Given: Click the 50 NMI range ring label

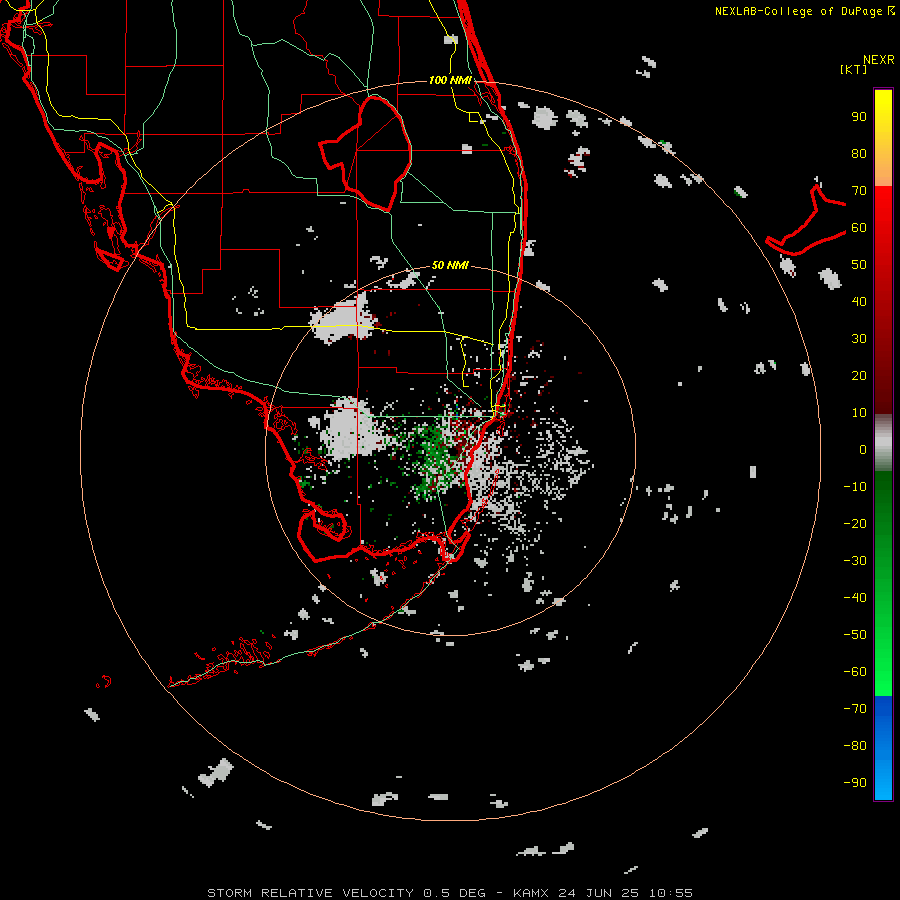Looking at the screenshot, I should tap(450, 265).
